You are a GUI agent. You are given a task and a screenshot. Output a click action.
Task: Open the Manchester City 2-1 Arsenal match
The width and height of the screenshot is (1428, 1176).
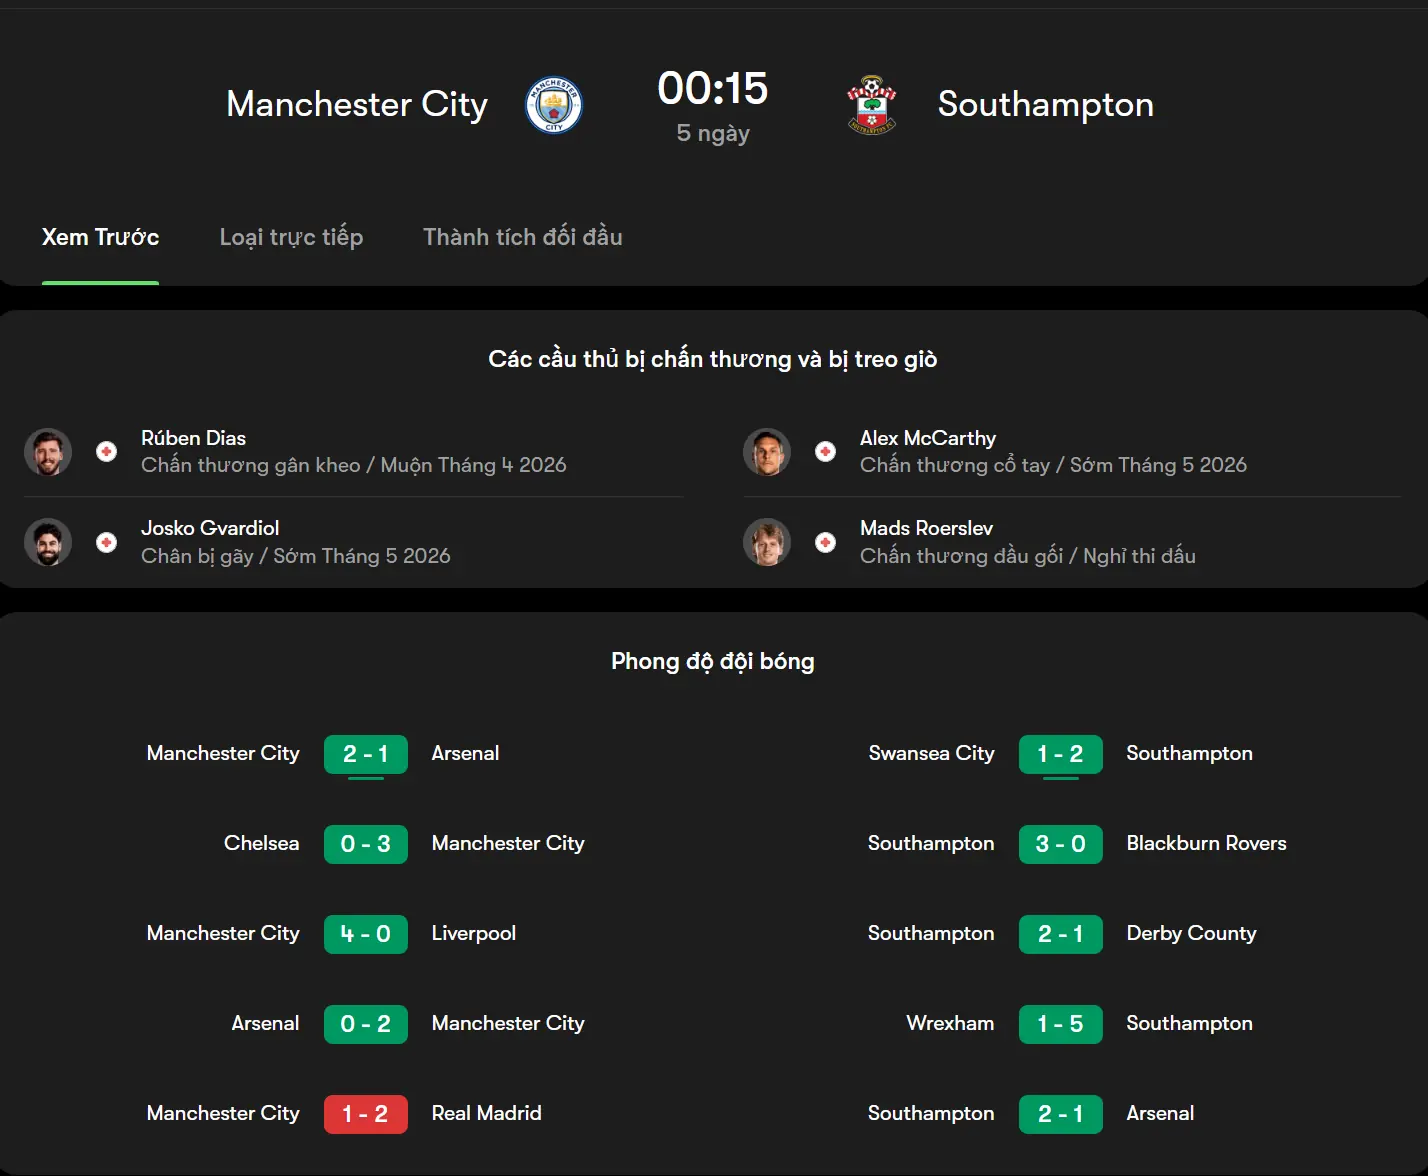coord(365,754)
